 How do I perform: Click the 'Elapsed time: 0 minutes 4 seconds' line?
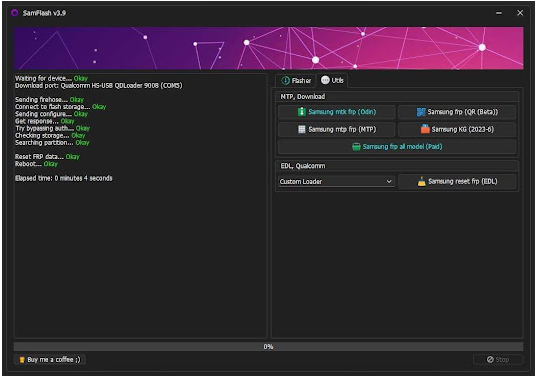point(64,178)
